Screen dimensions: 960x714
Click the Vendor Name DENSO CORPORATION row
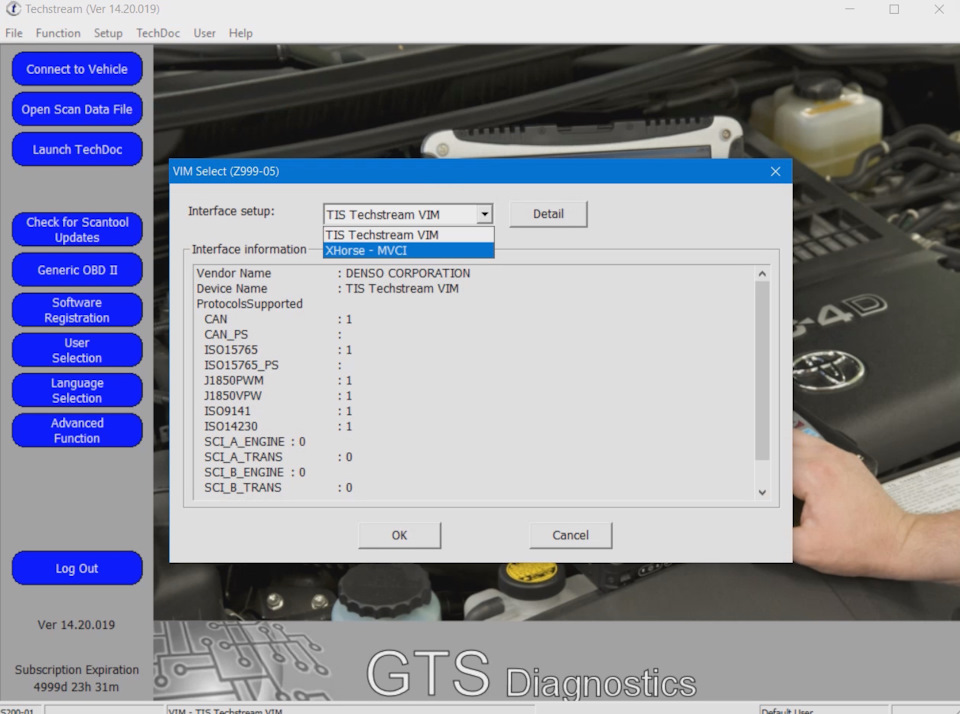coord(334,273)
